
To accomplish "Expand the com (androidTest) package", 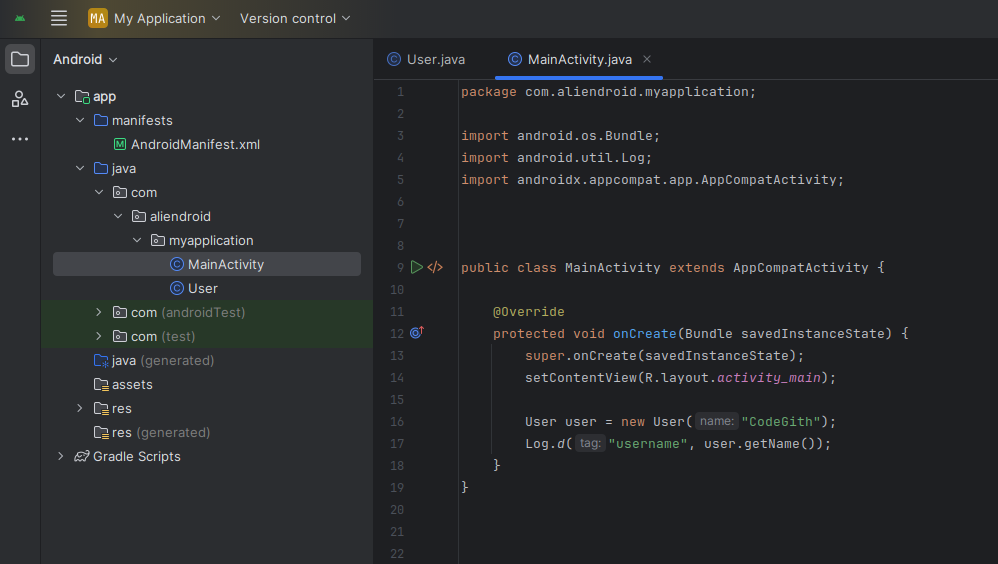I will click(99, 312).
